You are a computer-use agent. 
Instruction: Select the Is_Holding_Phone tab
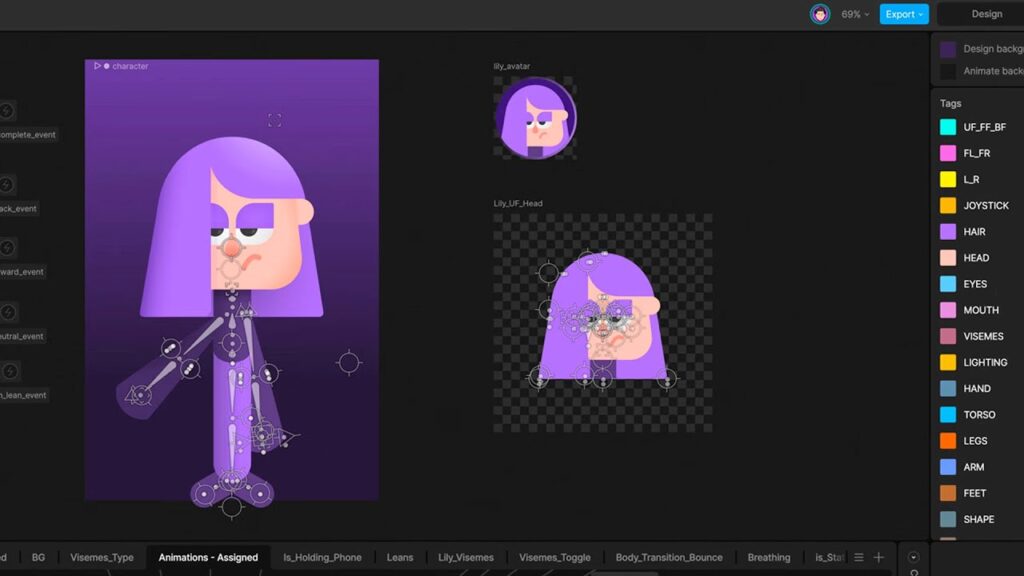(x=322, y=557)
